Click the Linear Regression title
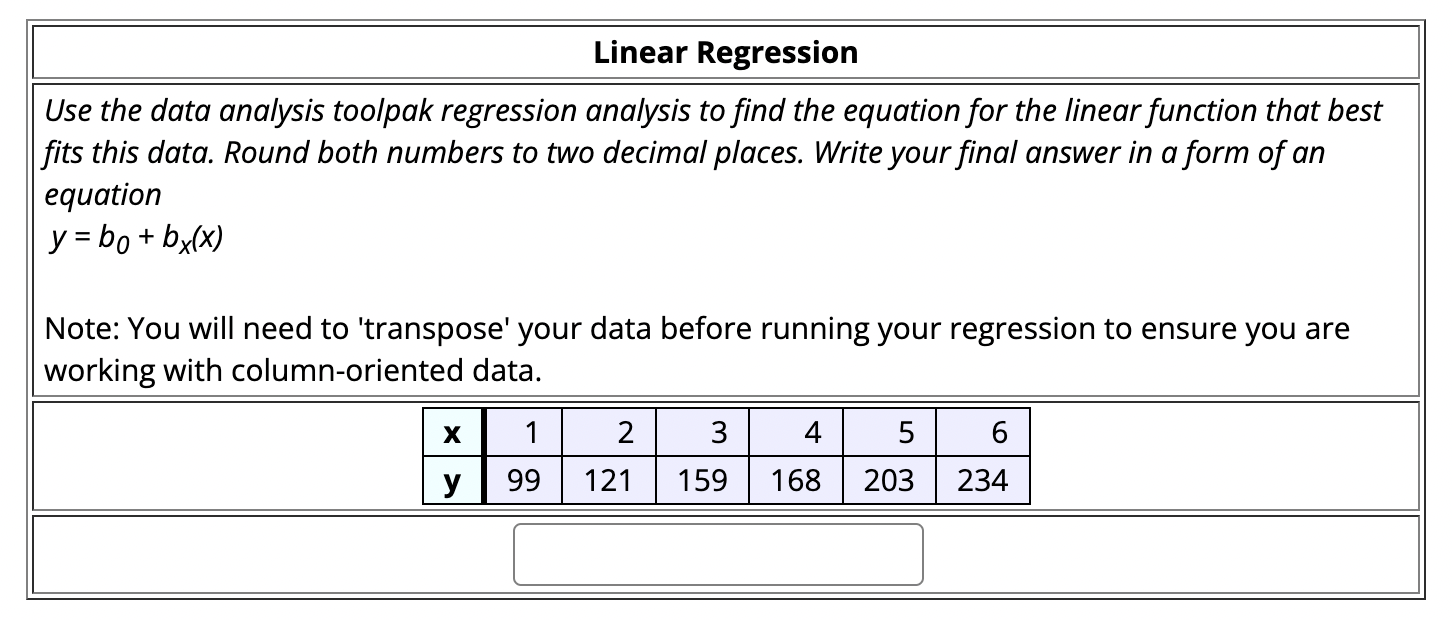Screen dimensions: 1452x620 point(725,52)
